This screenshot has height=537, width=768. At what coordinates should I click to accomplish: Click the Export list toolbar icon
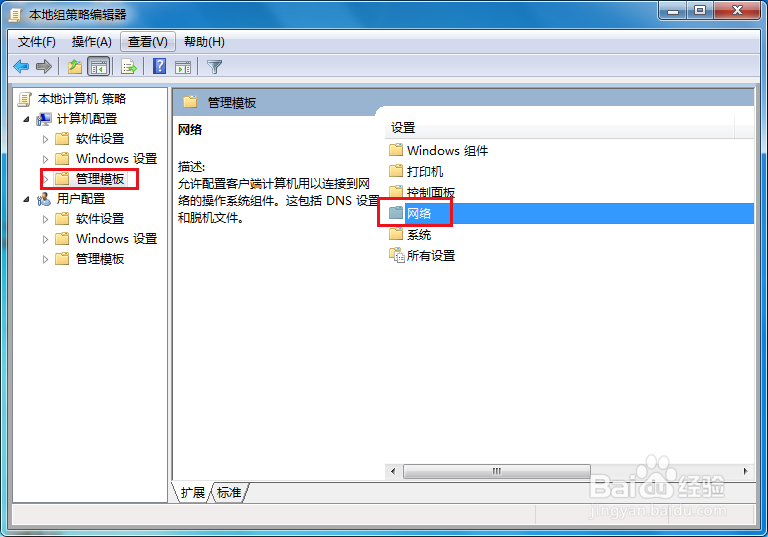[129, 66]
